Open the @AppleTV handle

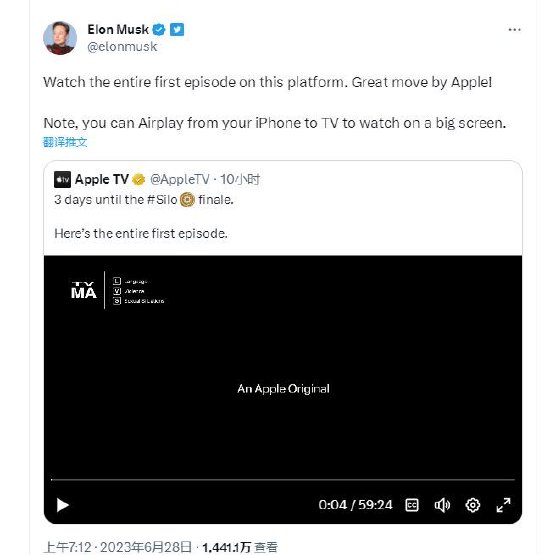click(x=180, y=179)
